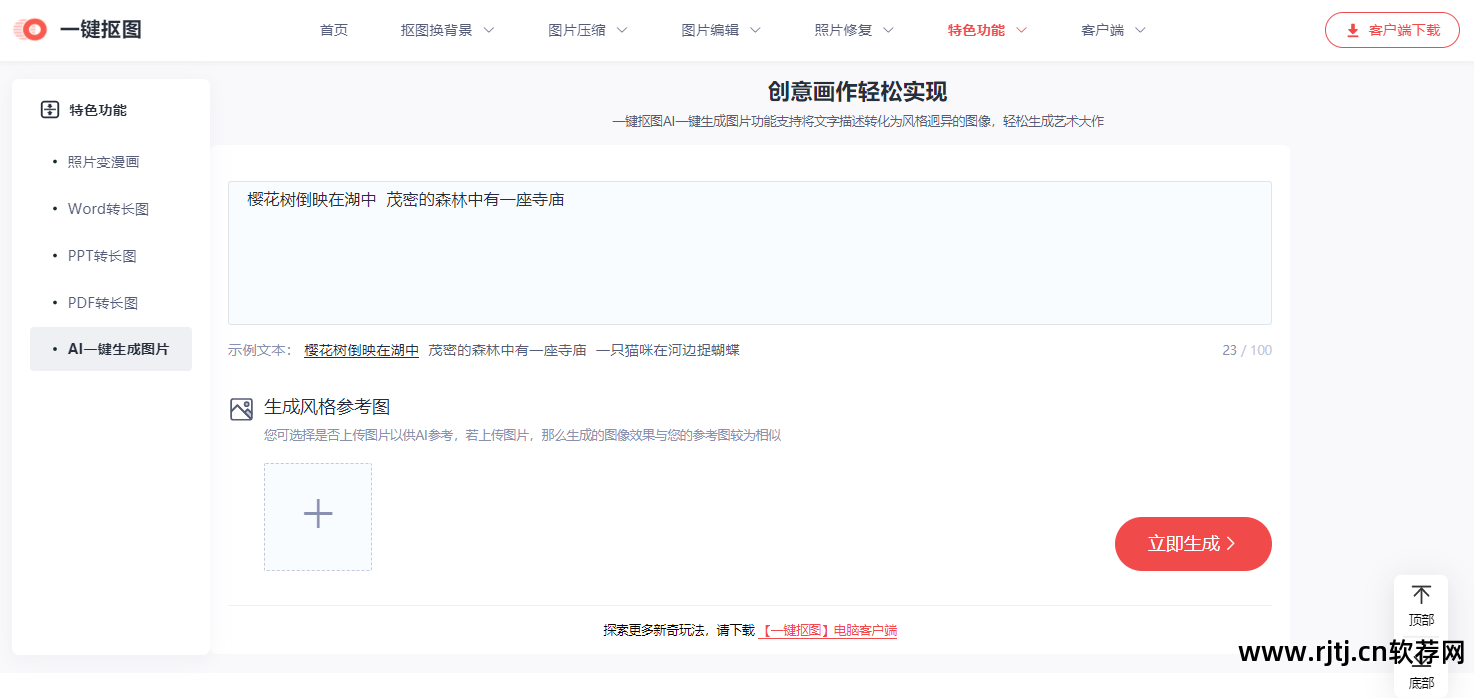Select the 特色功能 sidebar panel icon
The image size is (1474, 698).
[x=49, y=110]
